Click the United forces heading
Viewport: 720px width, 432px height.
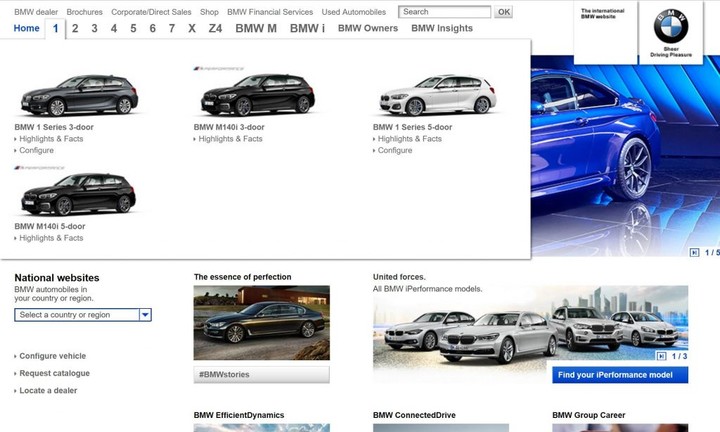tap(399, 277)
